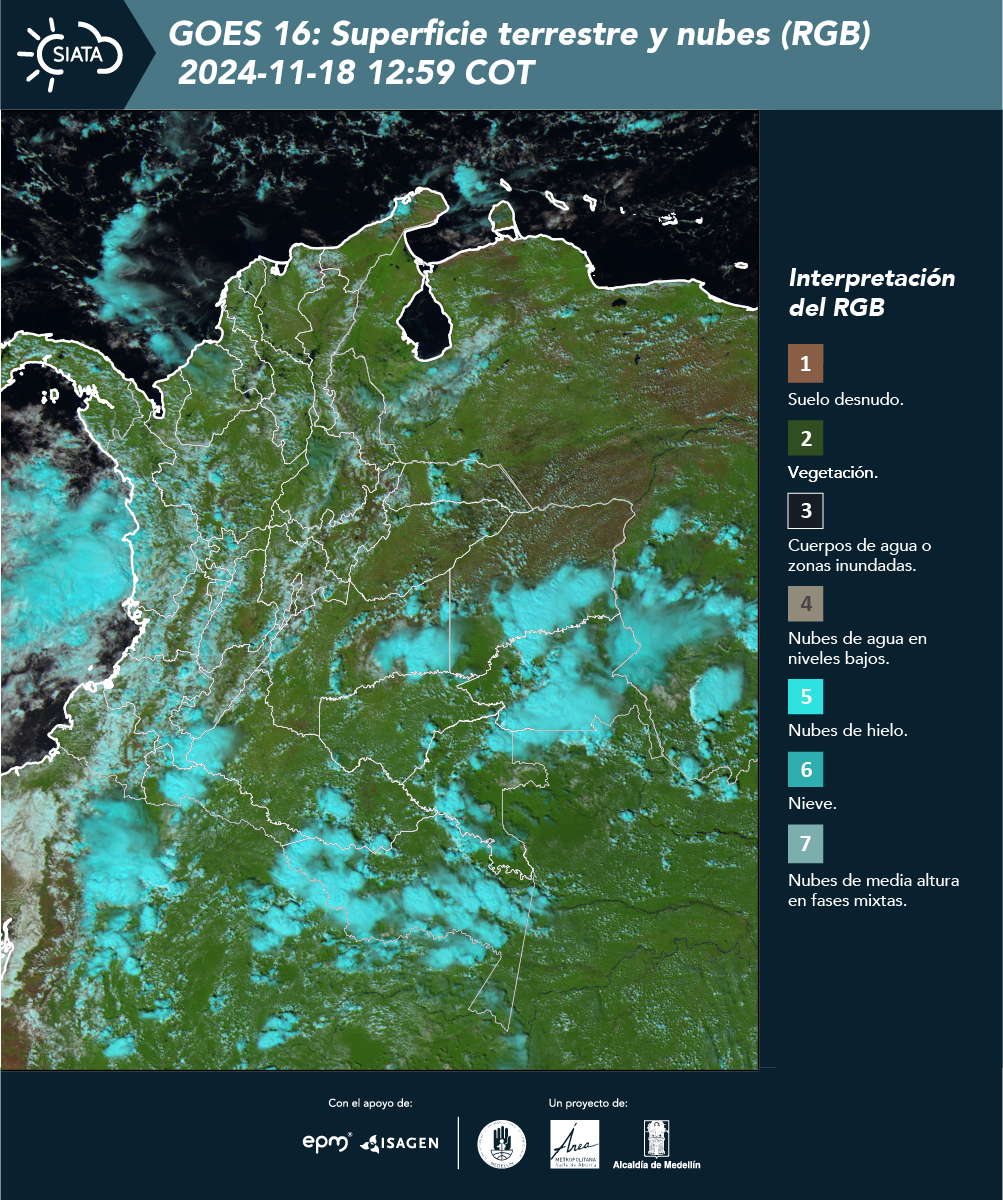Select the grey-brown swatch numbered 4

coord(805,604)
